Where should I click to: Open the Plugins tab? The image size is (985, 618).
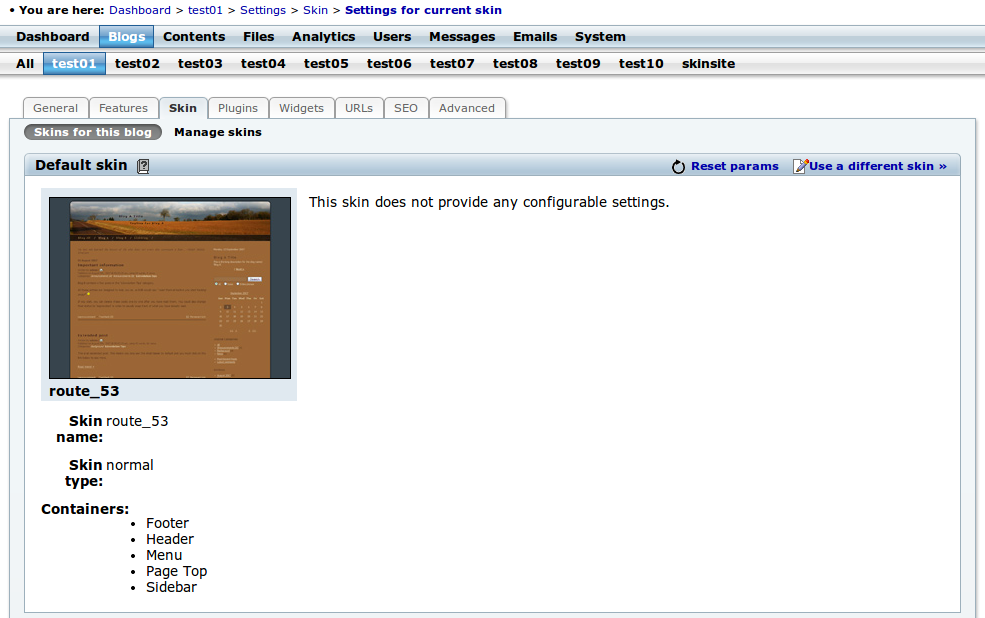238,108
